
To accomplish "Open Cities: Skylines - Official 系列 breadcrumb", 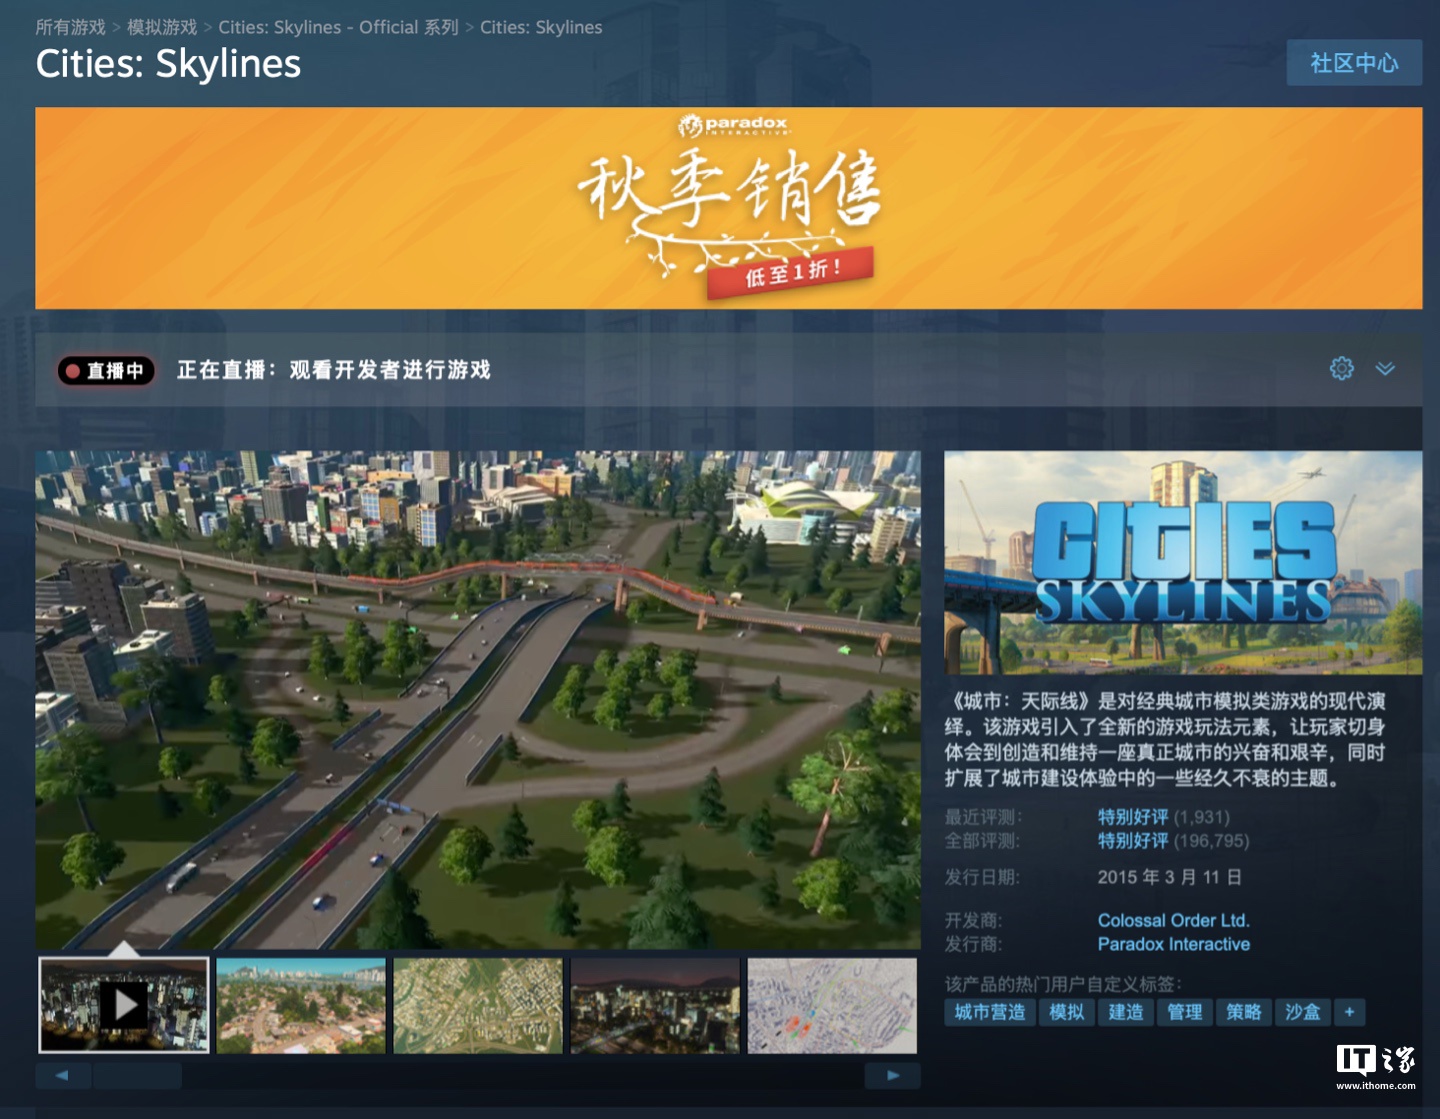I will [338, 27].
